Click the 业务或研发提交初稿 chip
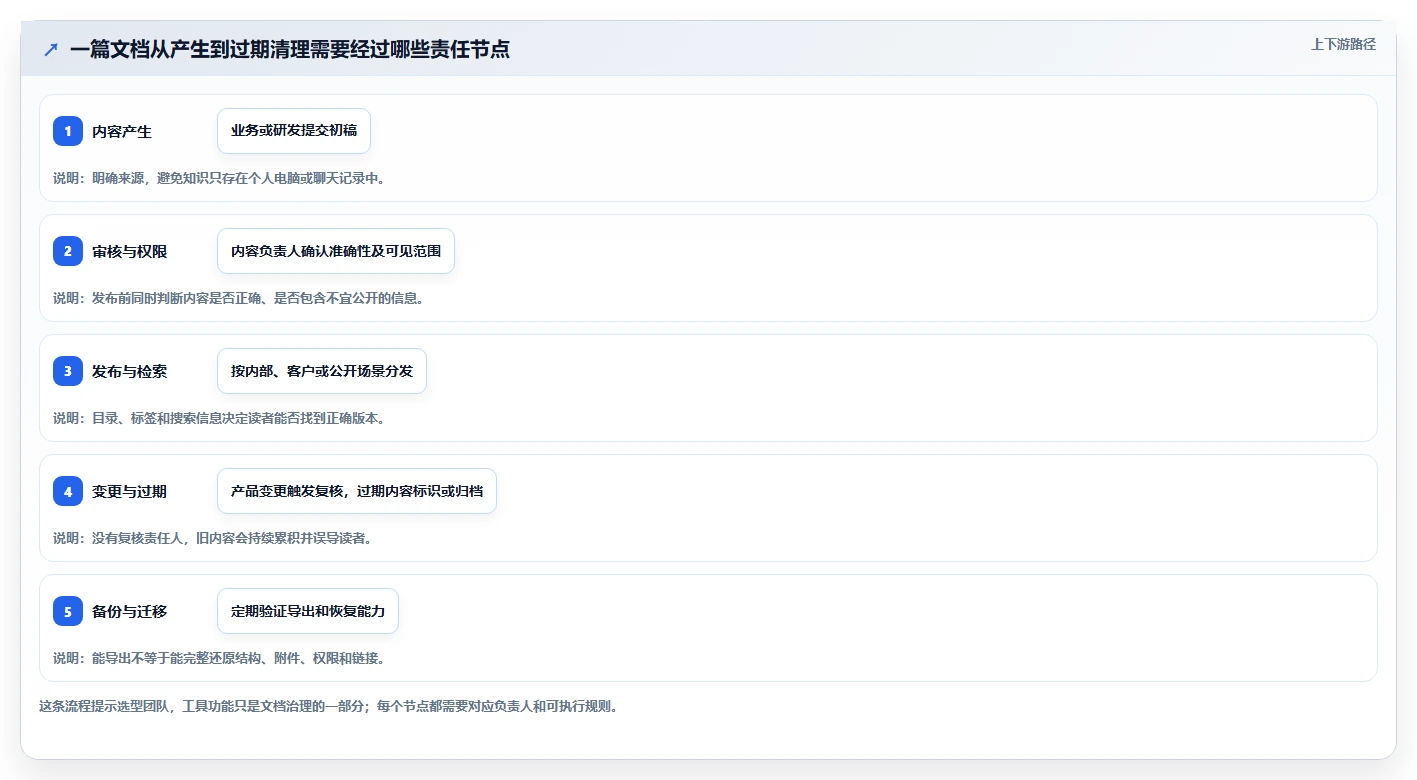 tap(294, 131)
